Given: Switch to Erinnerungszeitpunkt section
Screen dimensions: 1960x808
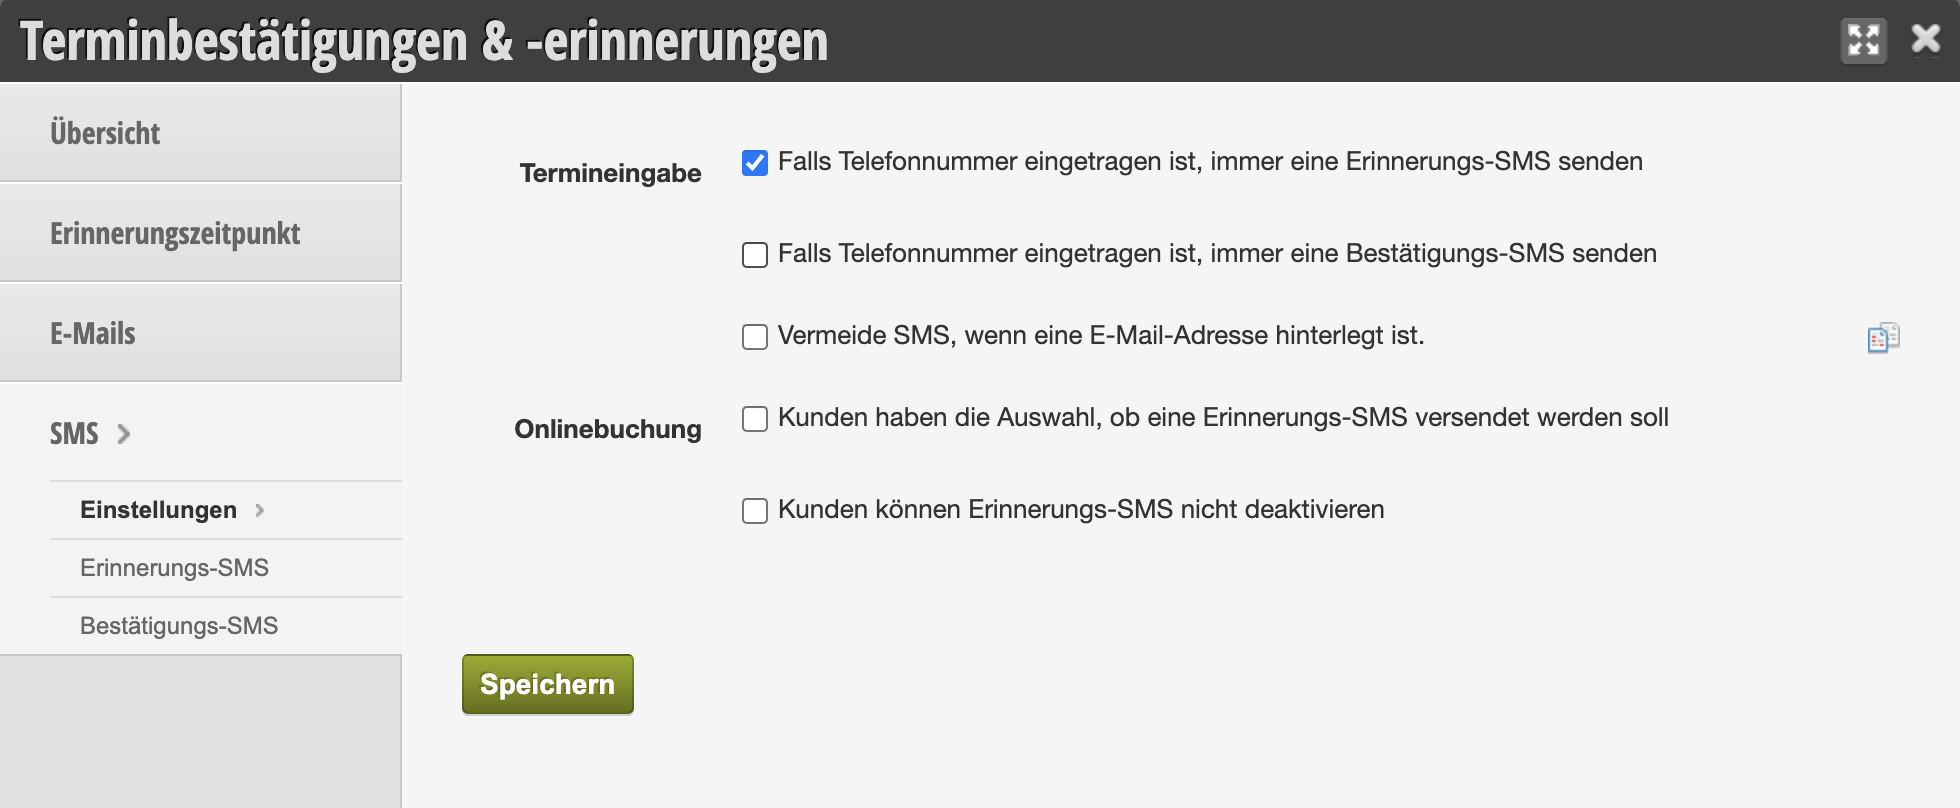Looking at the screenshot, I should (x=200, y=233).
